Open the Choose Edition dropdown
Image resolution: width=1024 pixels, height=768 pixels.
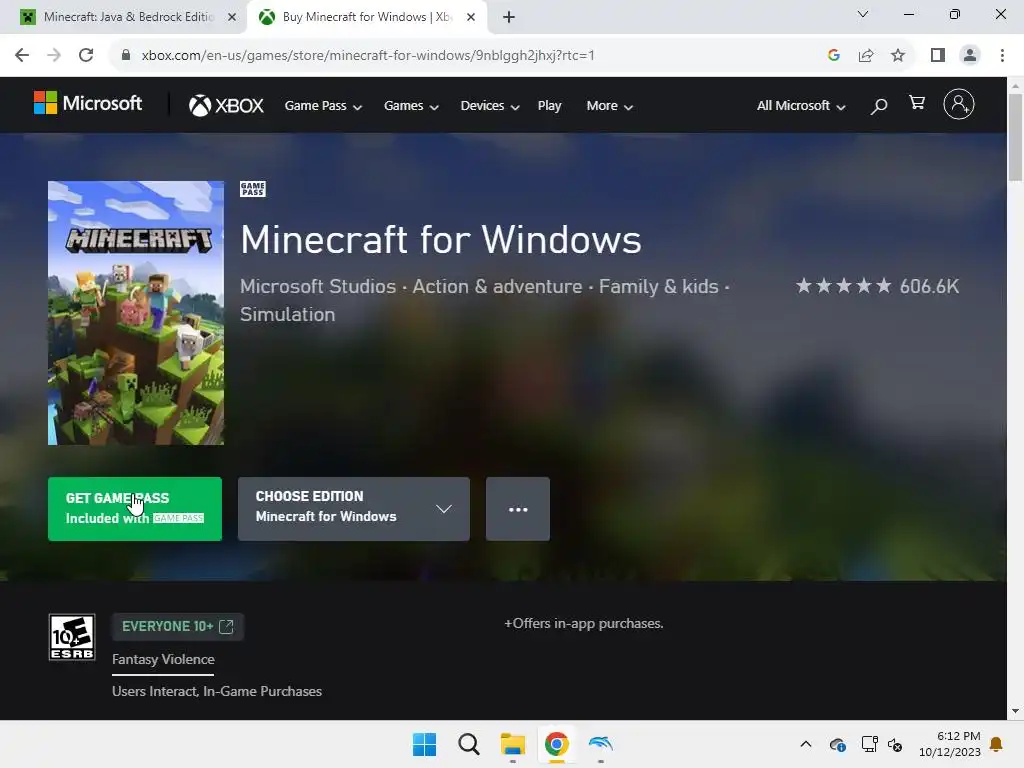(x=353, y=509)
